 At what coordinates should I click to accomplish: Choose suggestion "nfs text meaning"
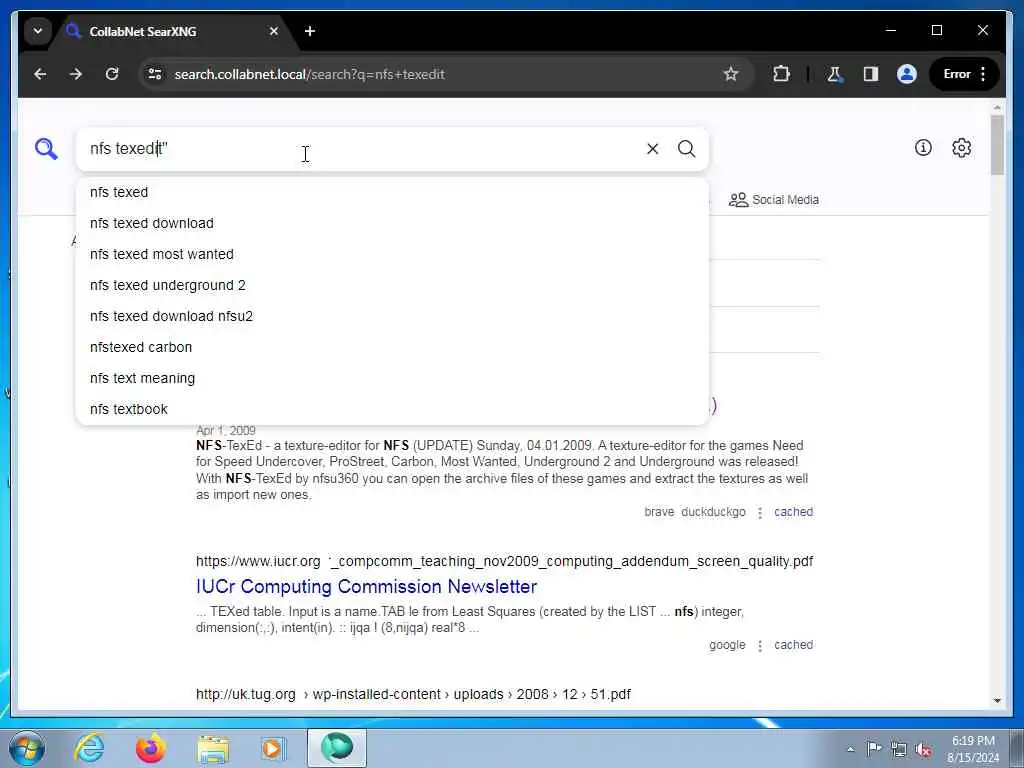point(392,378)
